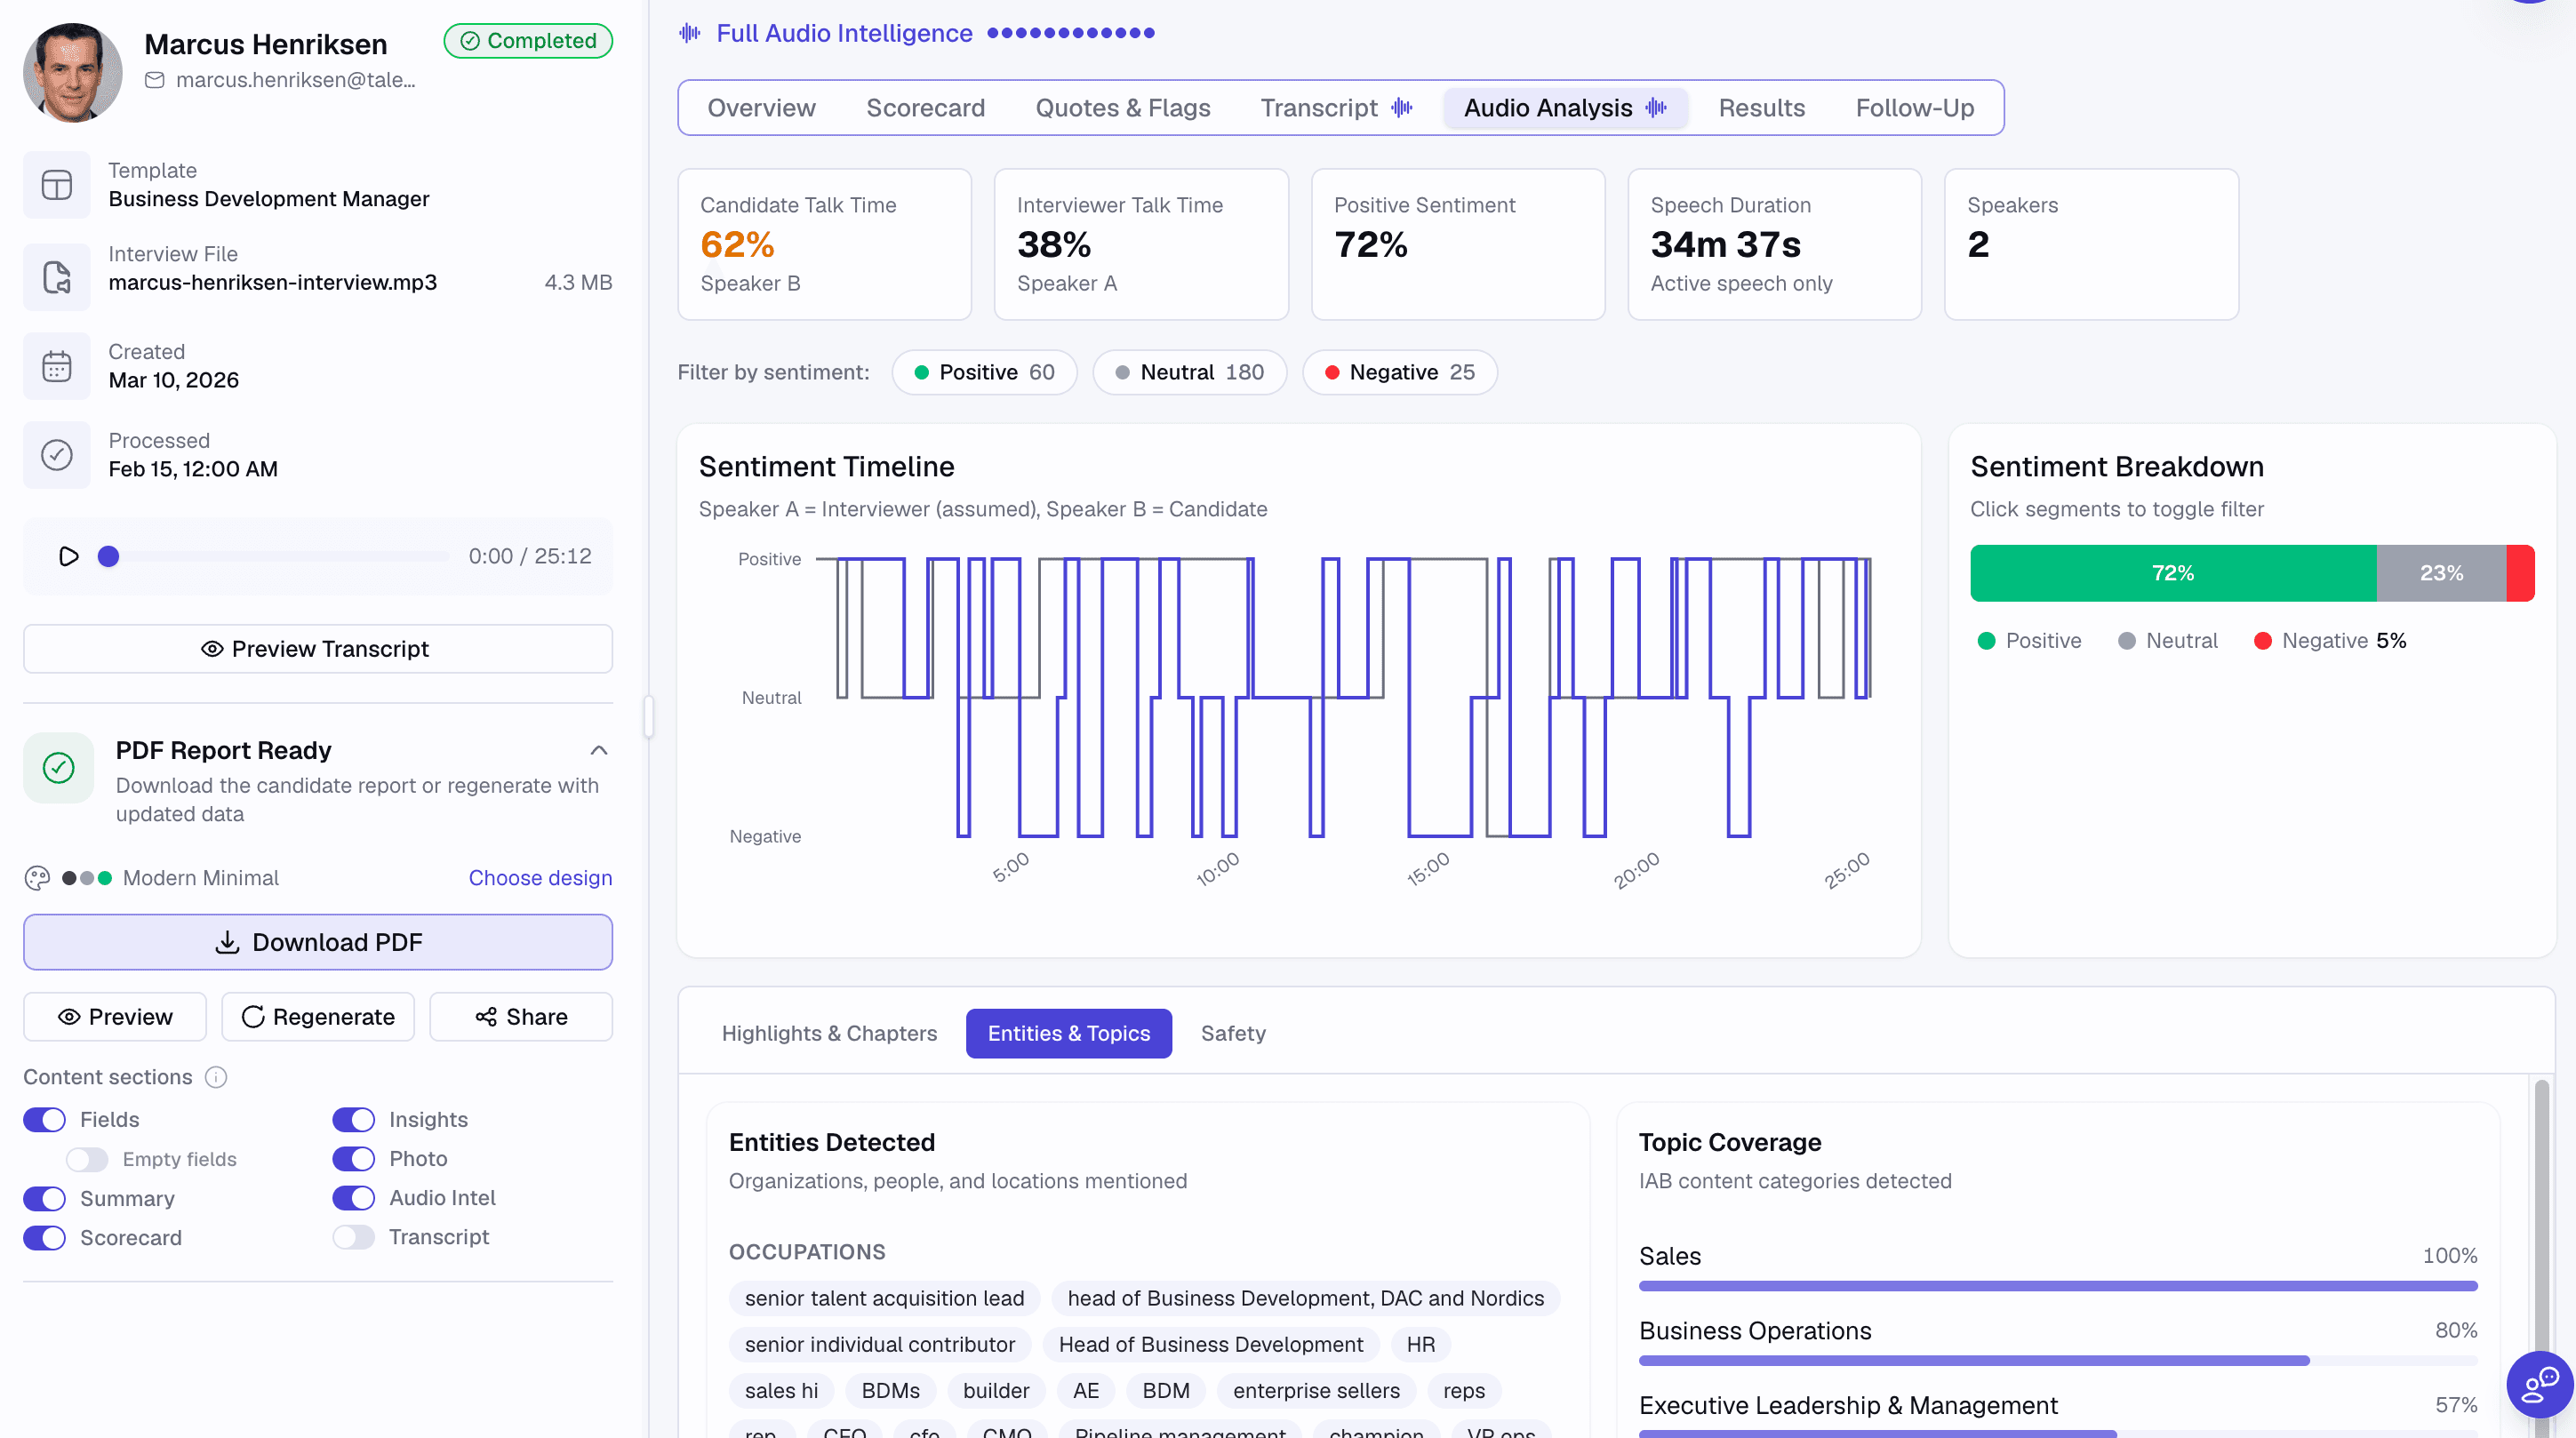Click the green 72% segment in Sentiment Breakdown
The height and width of the screenshot is (1438, 2576).
pyautogui.click(x=2172, y=573)
